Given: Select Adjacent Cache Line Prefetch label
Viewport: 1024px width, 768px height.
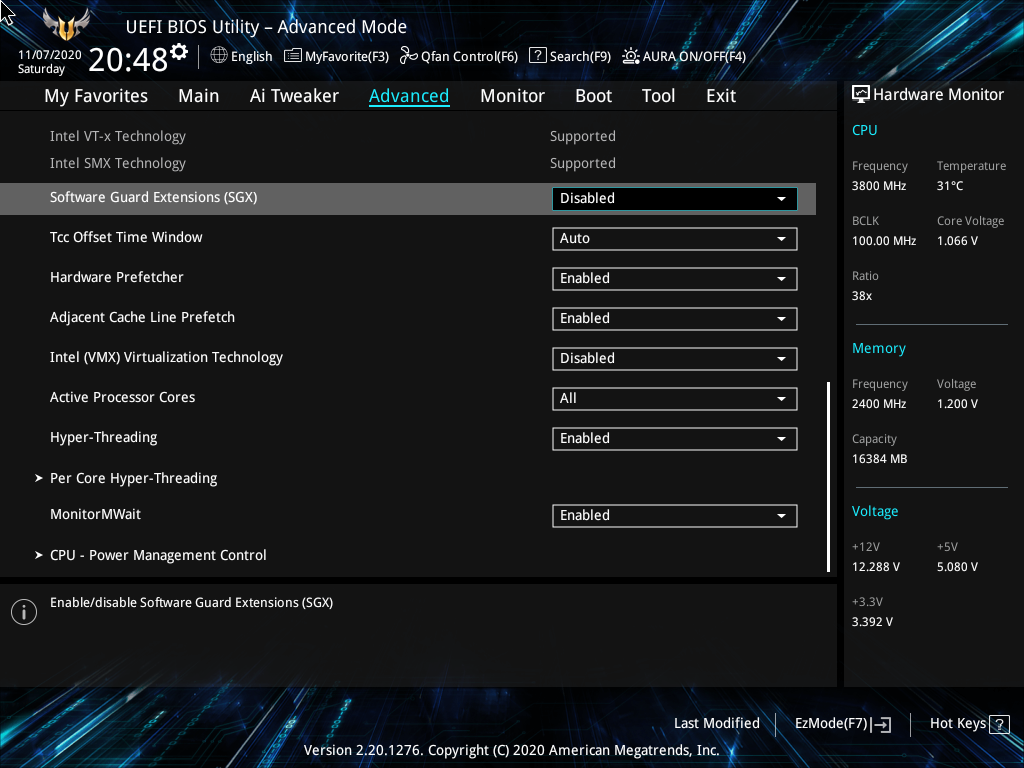Looking at the screenshot, I should tap(142, 317).
